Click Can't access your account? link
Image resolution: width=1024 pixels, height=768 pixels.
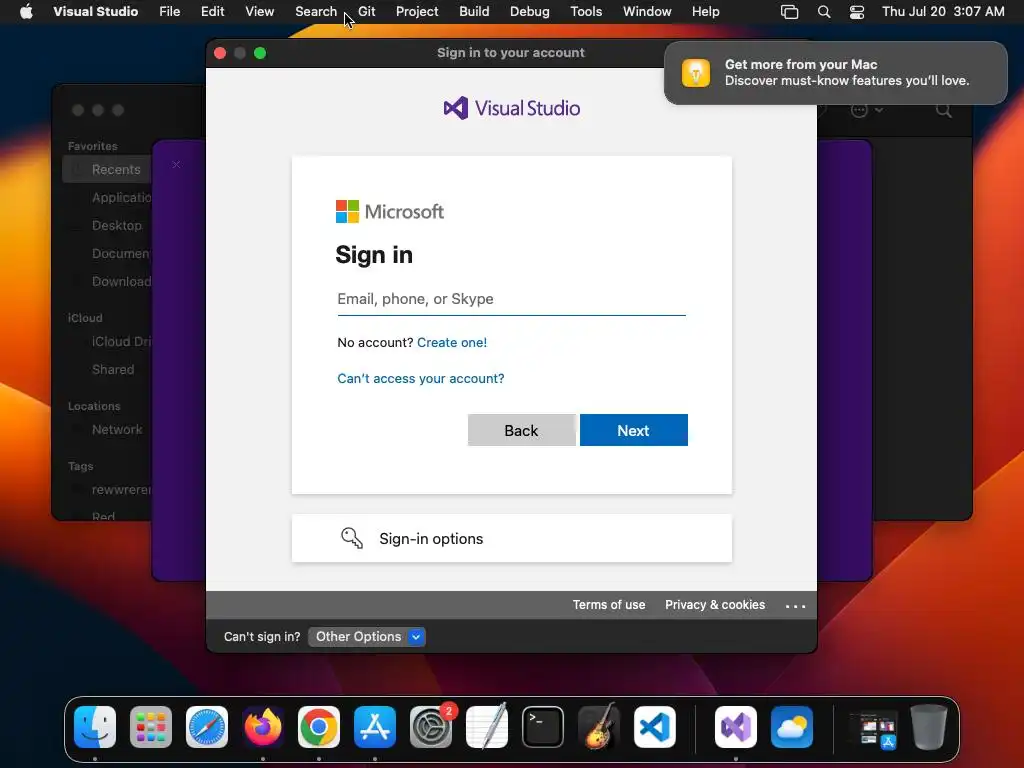pyautogui.click(x=421, y=378)
